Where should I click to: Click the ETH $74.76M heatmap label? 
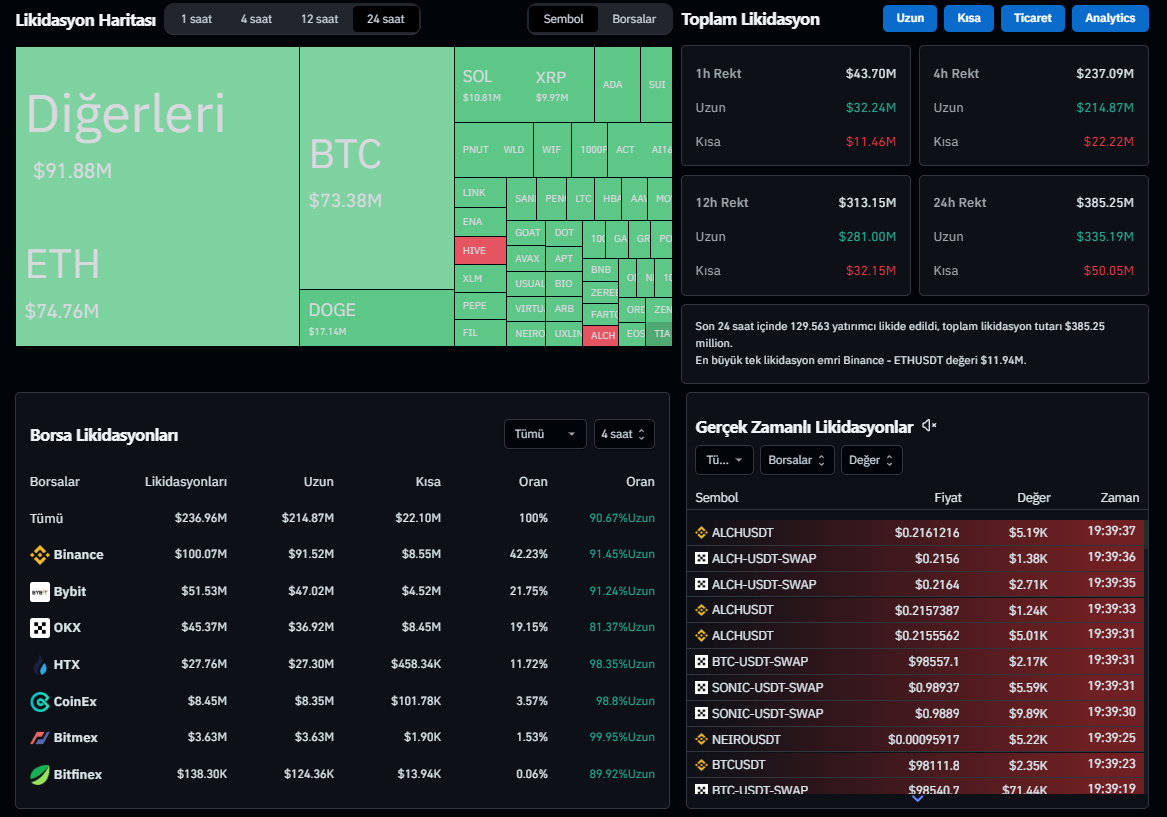63,286
